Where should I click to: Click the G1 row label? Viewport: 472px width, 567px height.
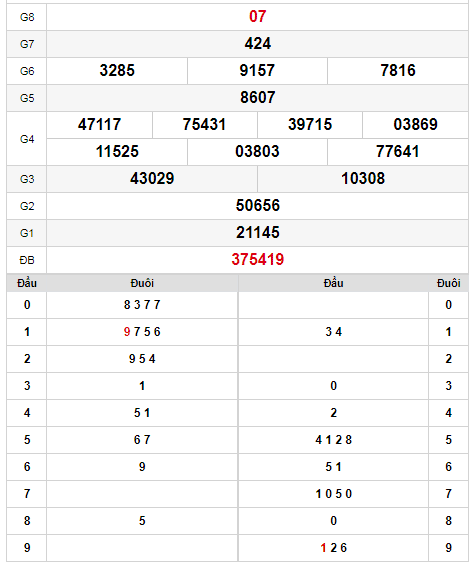point(27,233)
